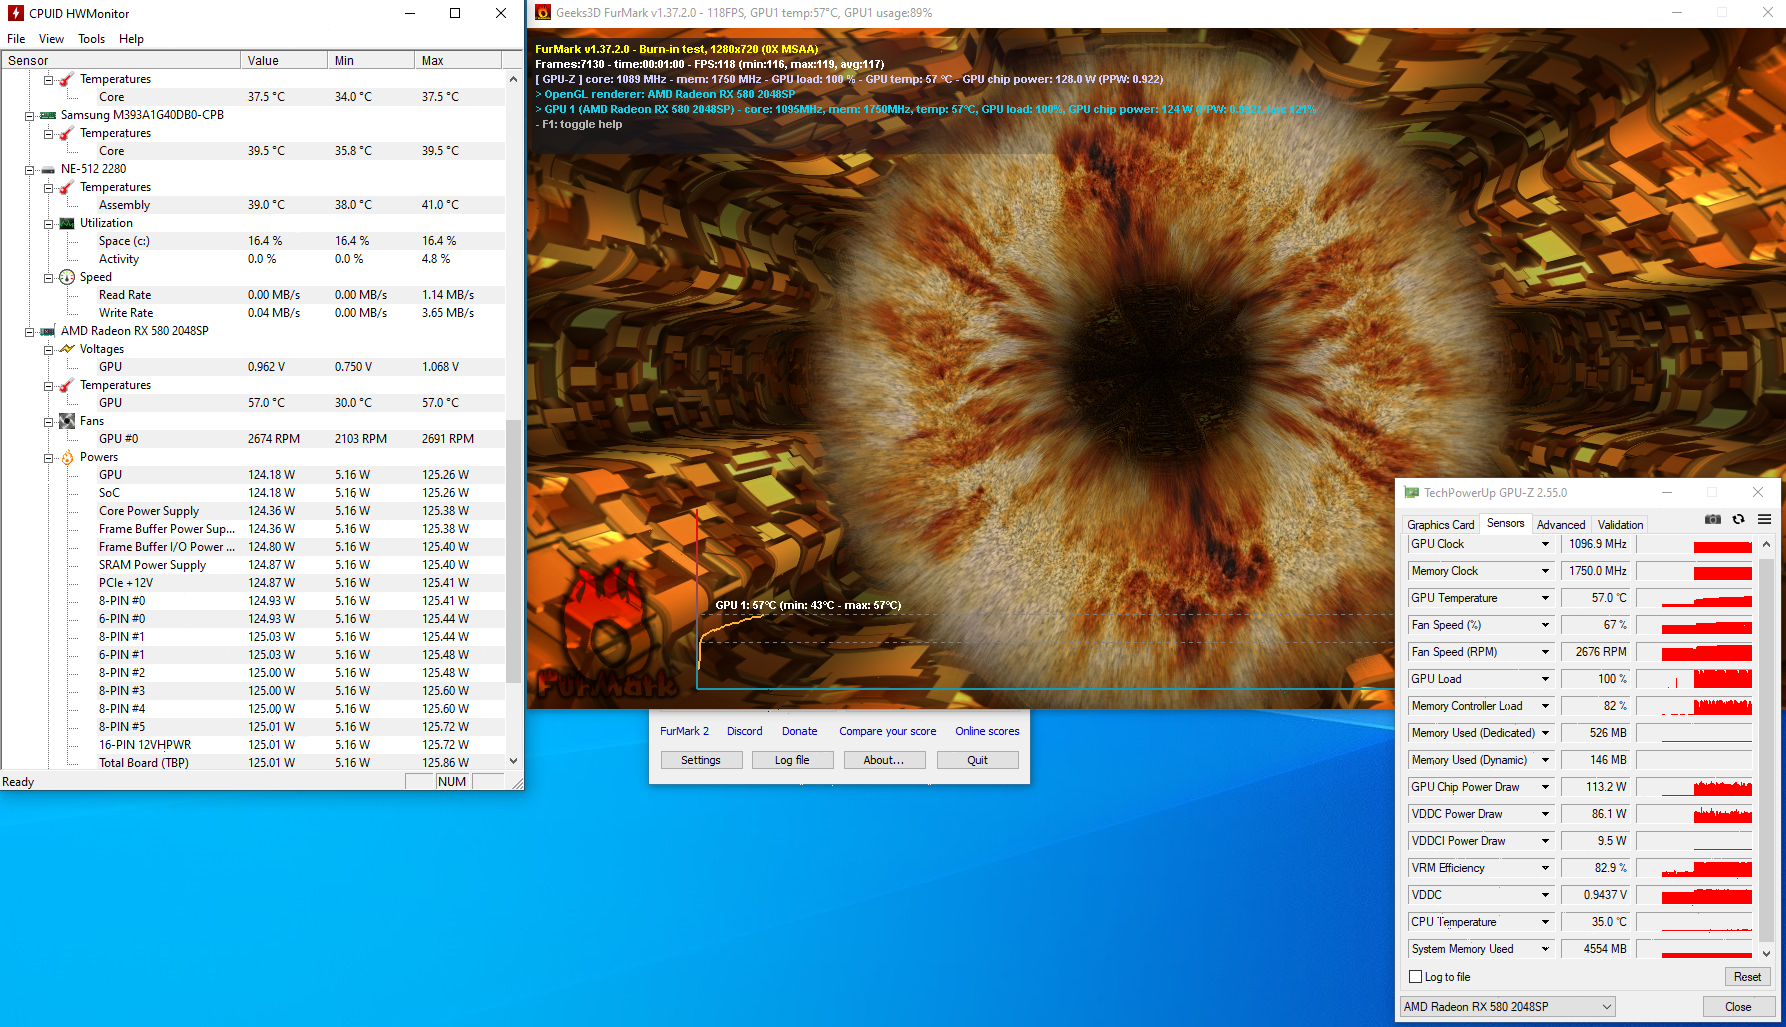Open the Discord link
The image size is (1786, 1027).
point(744,731)
